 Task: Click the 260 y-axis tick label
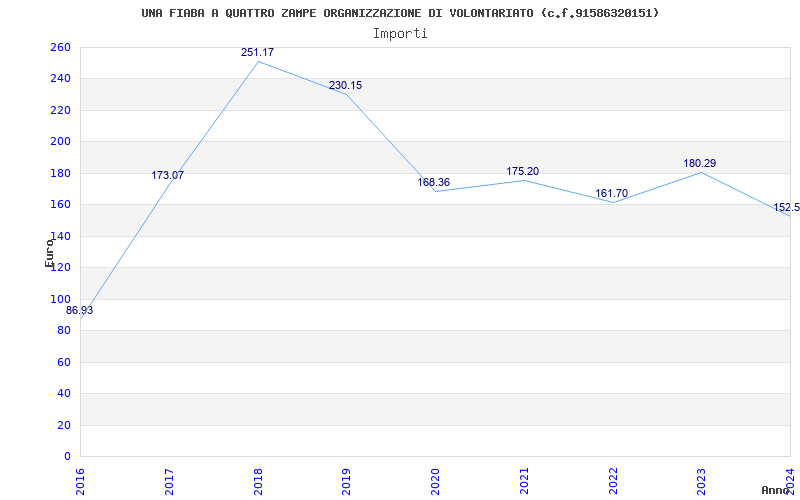(x=60, y=47)
